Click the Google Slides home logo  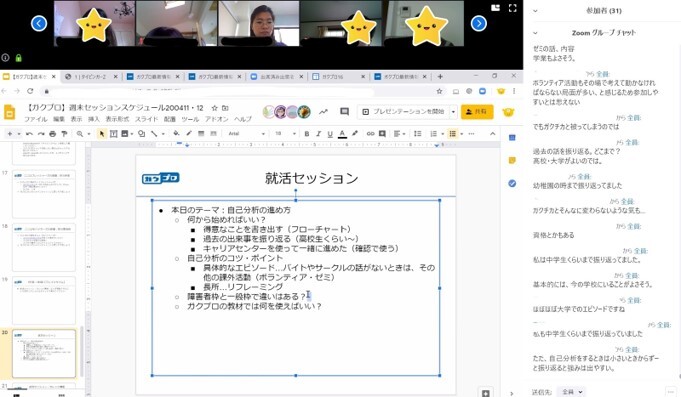[x=10, y=112]
